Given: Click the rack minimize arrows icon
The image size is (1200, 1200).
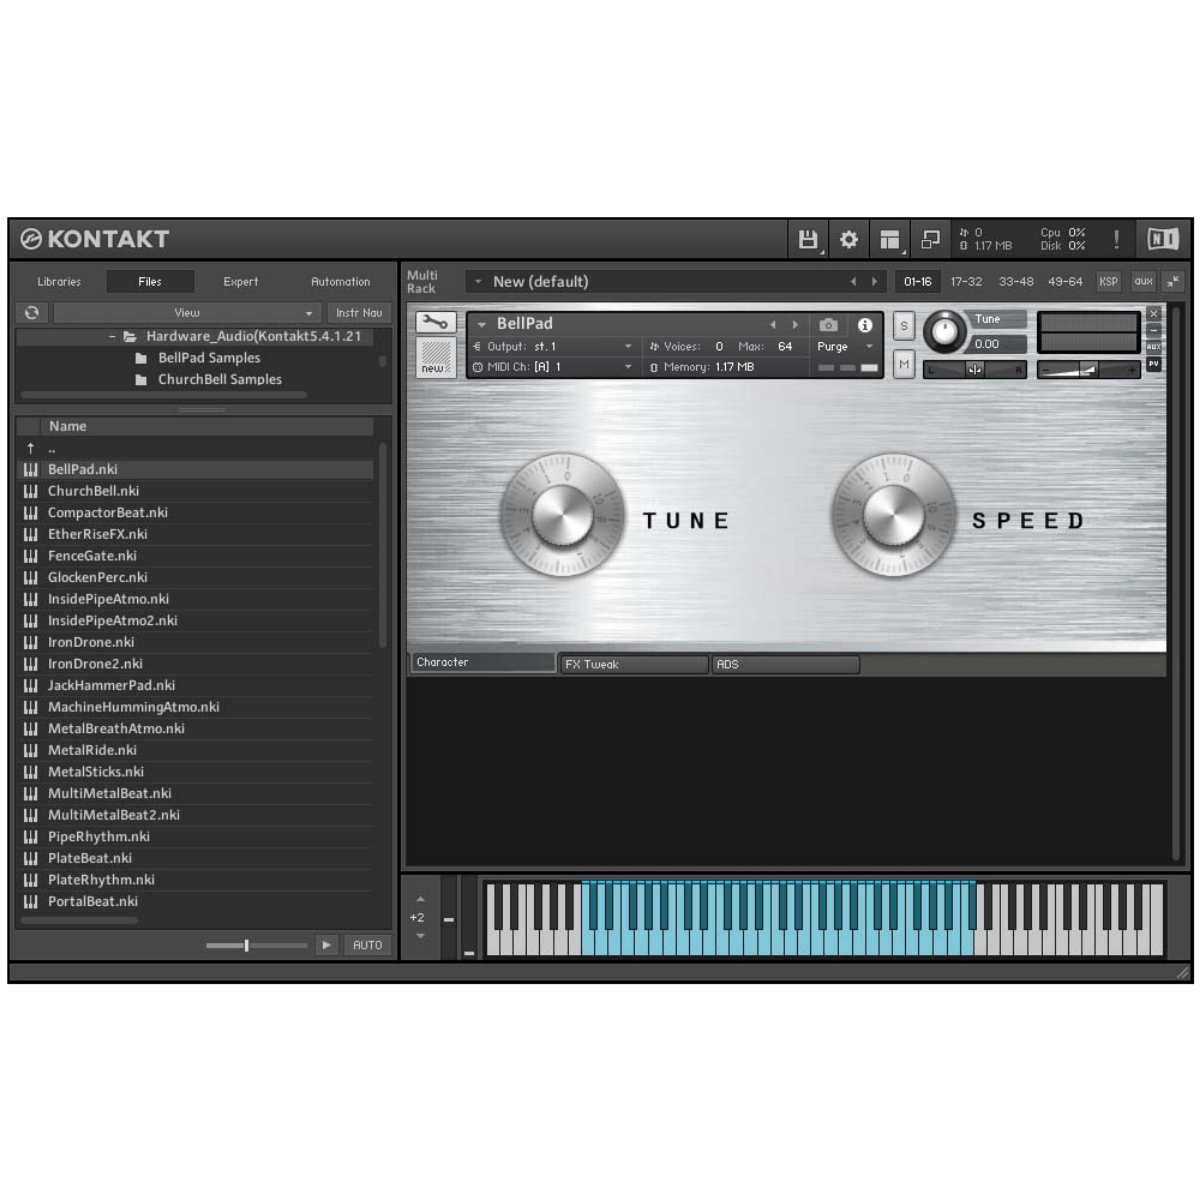Looking at the screenshot, I should coord(1173,282).
